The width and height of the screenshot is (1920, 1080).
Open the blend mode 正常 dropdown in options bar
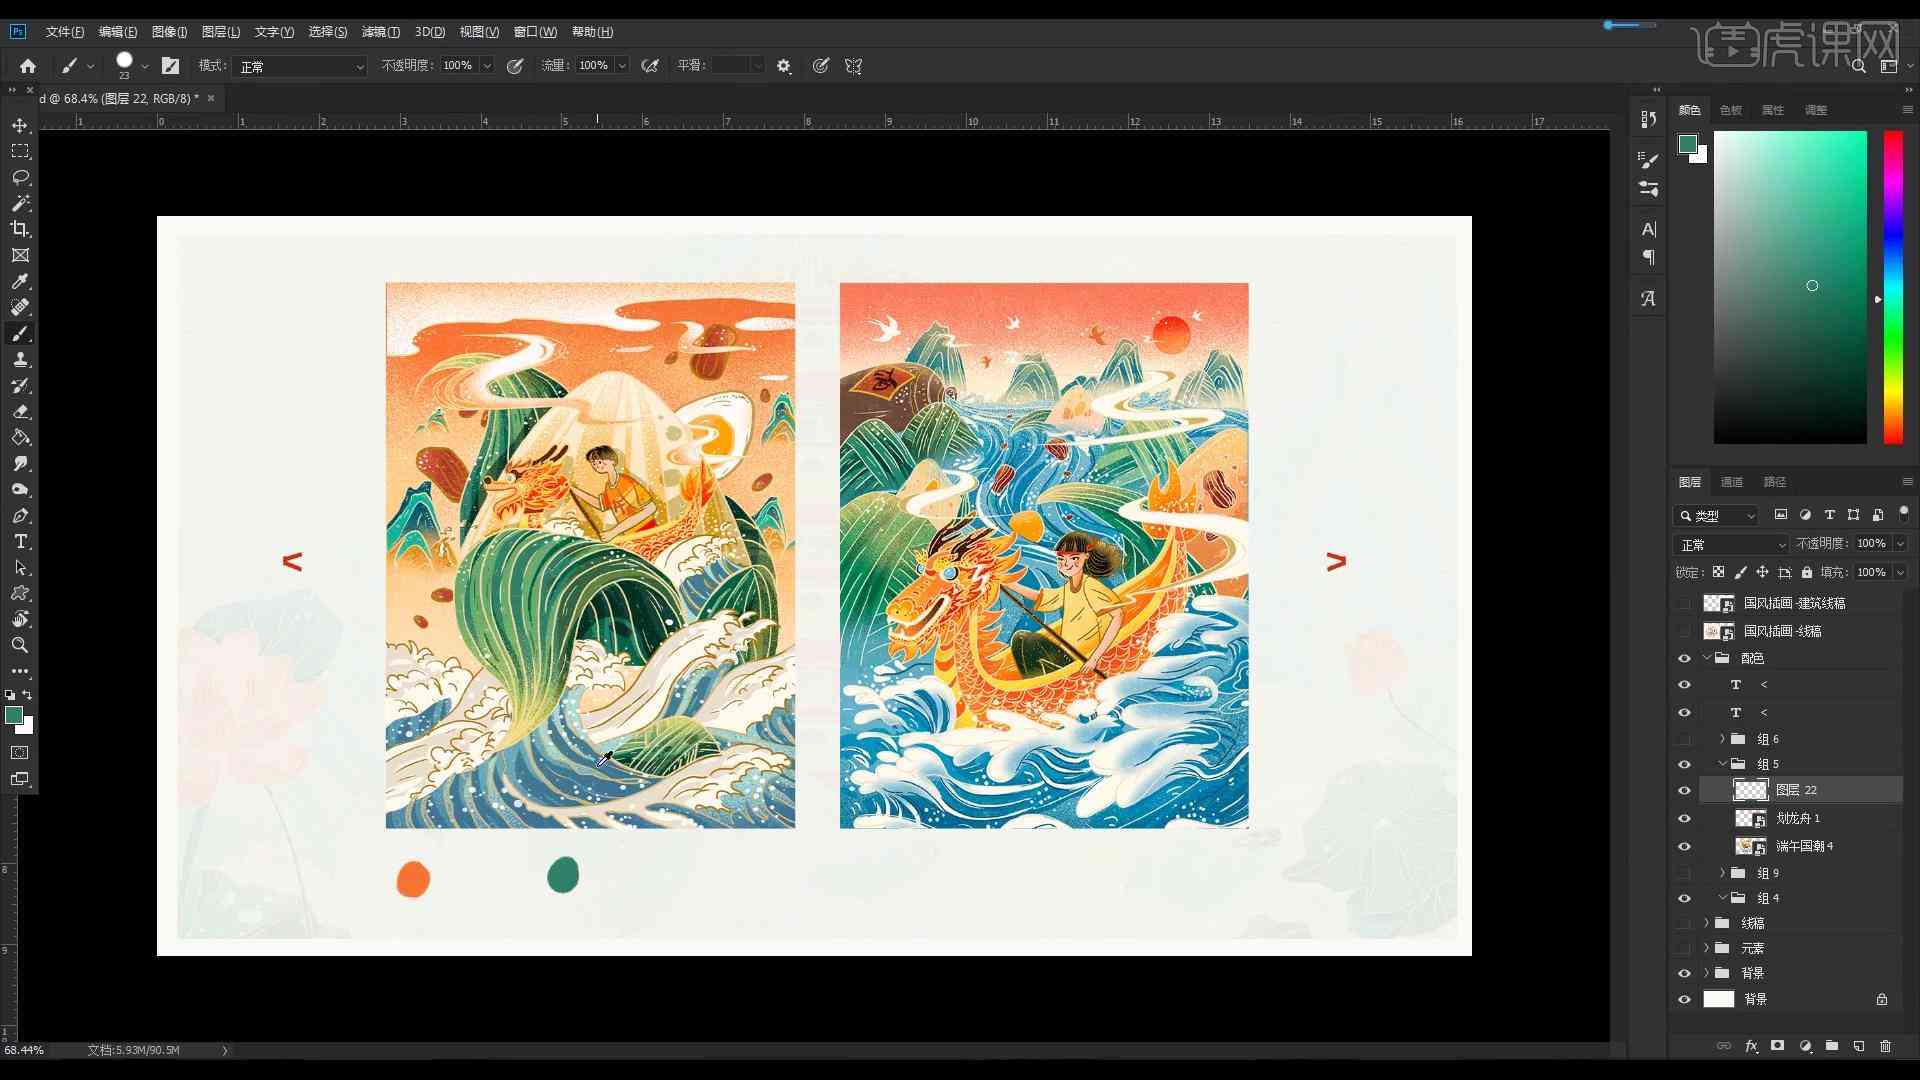(x=300, y=66)
